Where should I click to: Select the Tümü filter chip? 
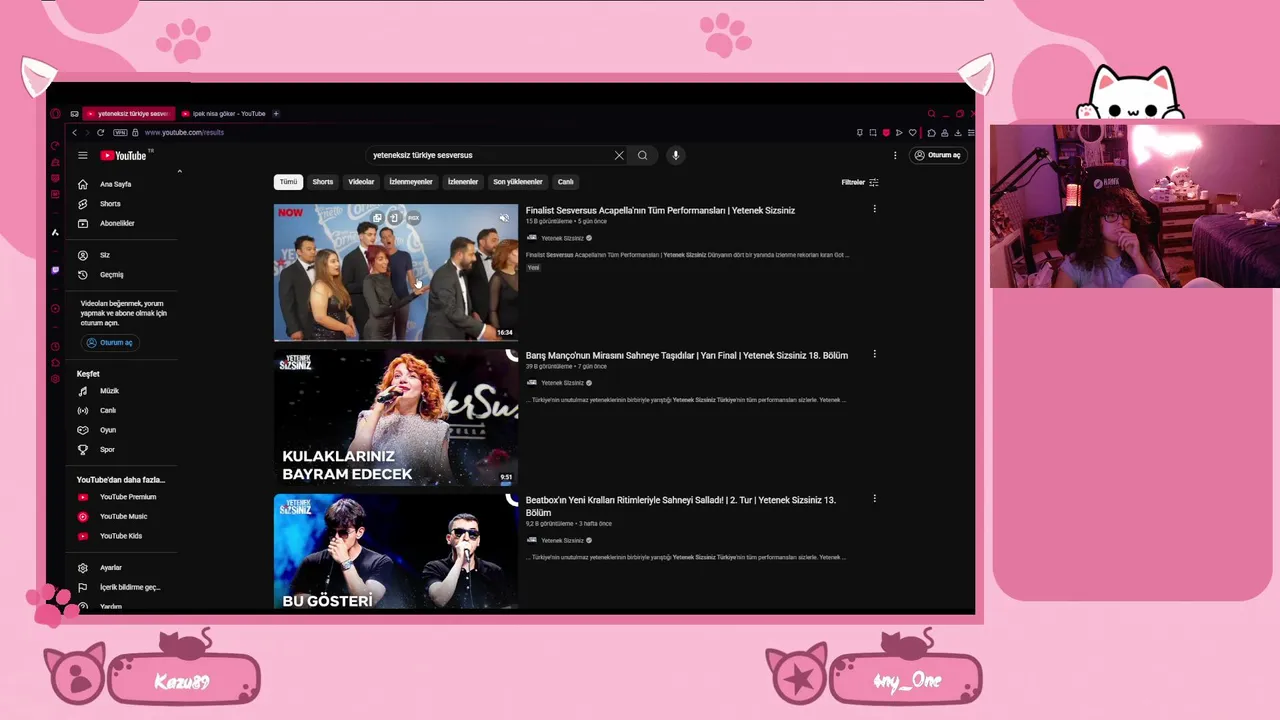click(x=288, y=182)
